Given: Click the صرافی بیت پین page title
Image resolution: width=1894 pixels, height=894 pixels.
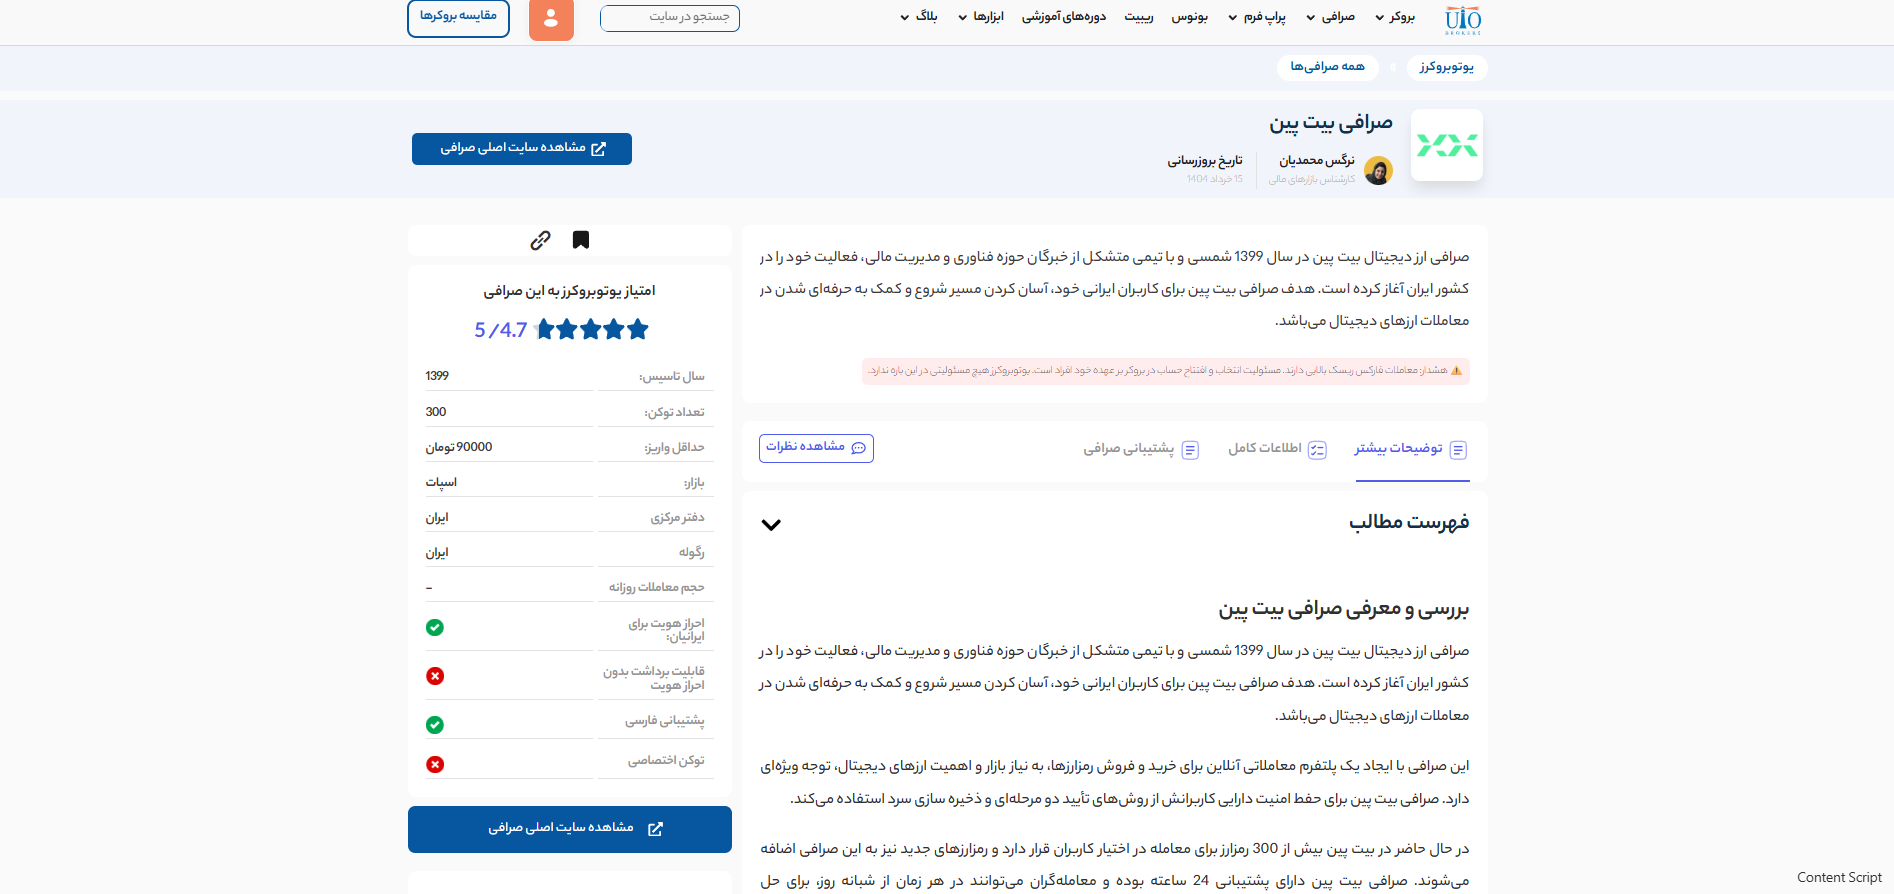Looking at the screenshot, I should pos(1331,123).
